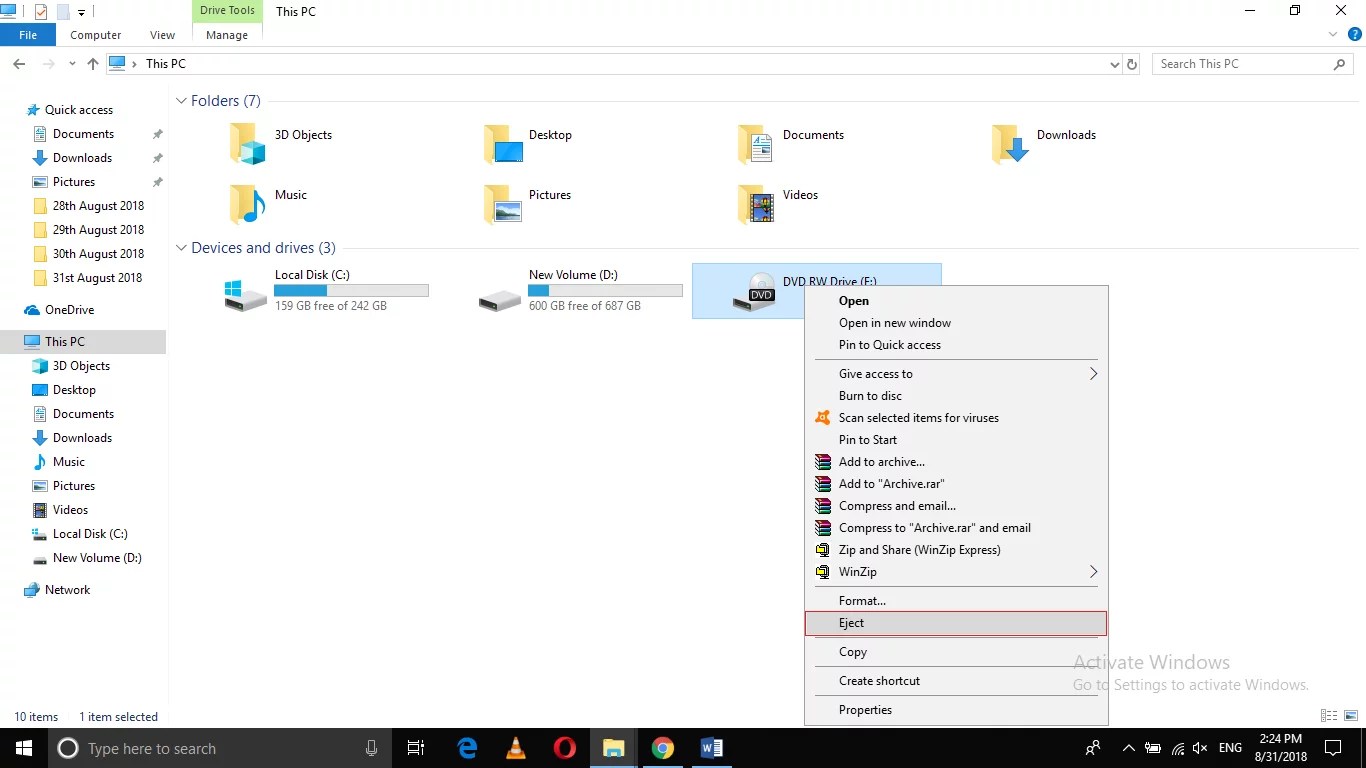Click the microphone icon in taskbar search

(x=371, y=748)
